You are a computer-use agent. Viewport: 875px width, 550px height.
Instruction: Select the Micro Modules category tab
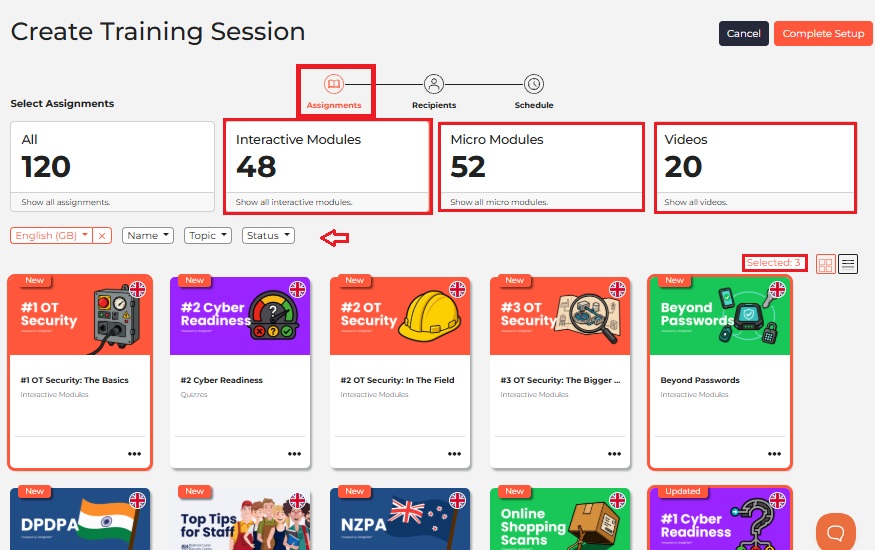coord(541,166)
